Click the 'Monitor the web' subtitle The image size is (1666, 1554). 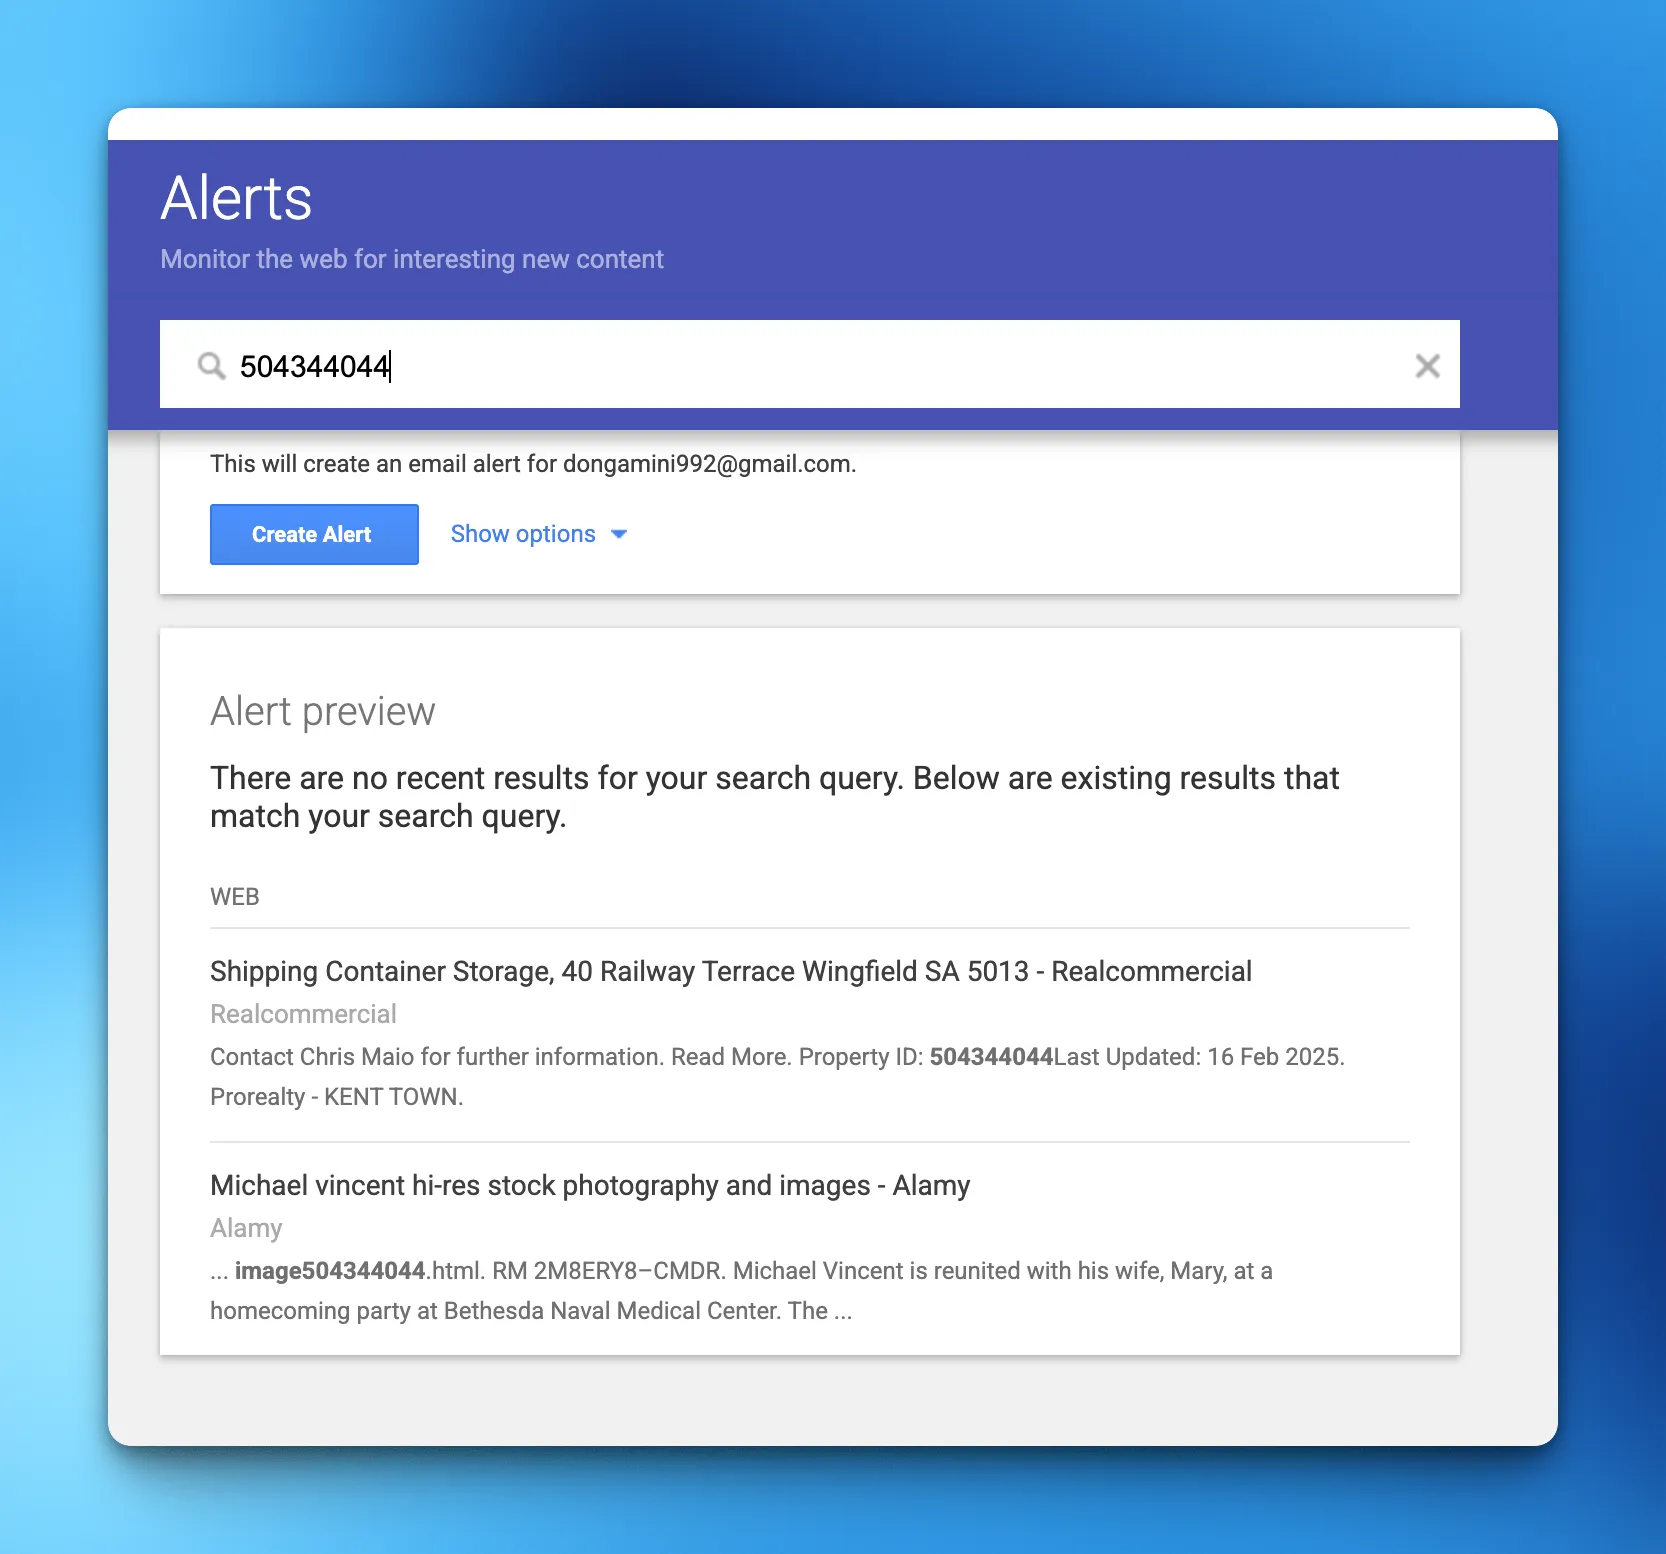(412, 259)
